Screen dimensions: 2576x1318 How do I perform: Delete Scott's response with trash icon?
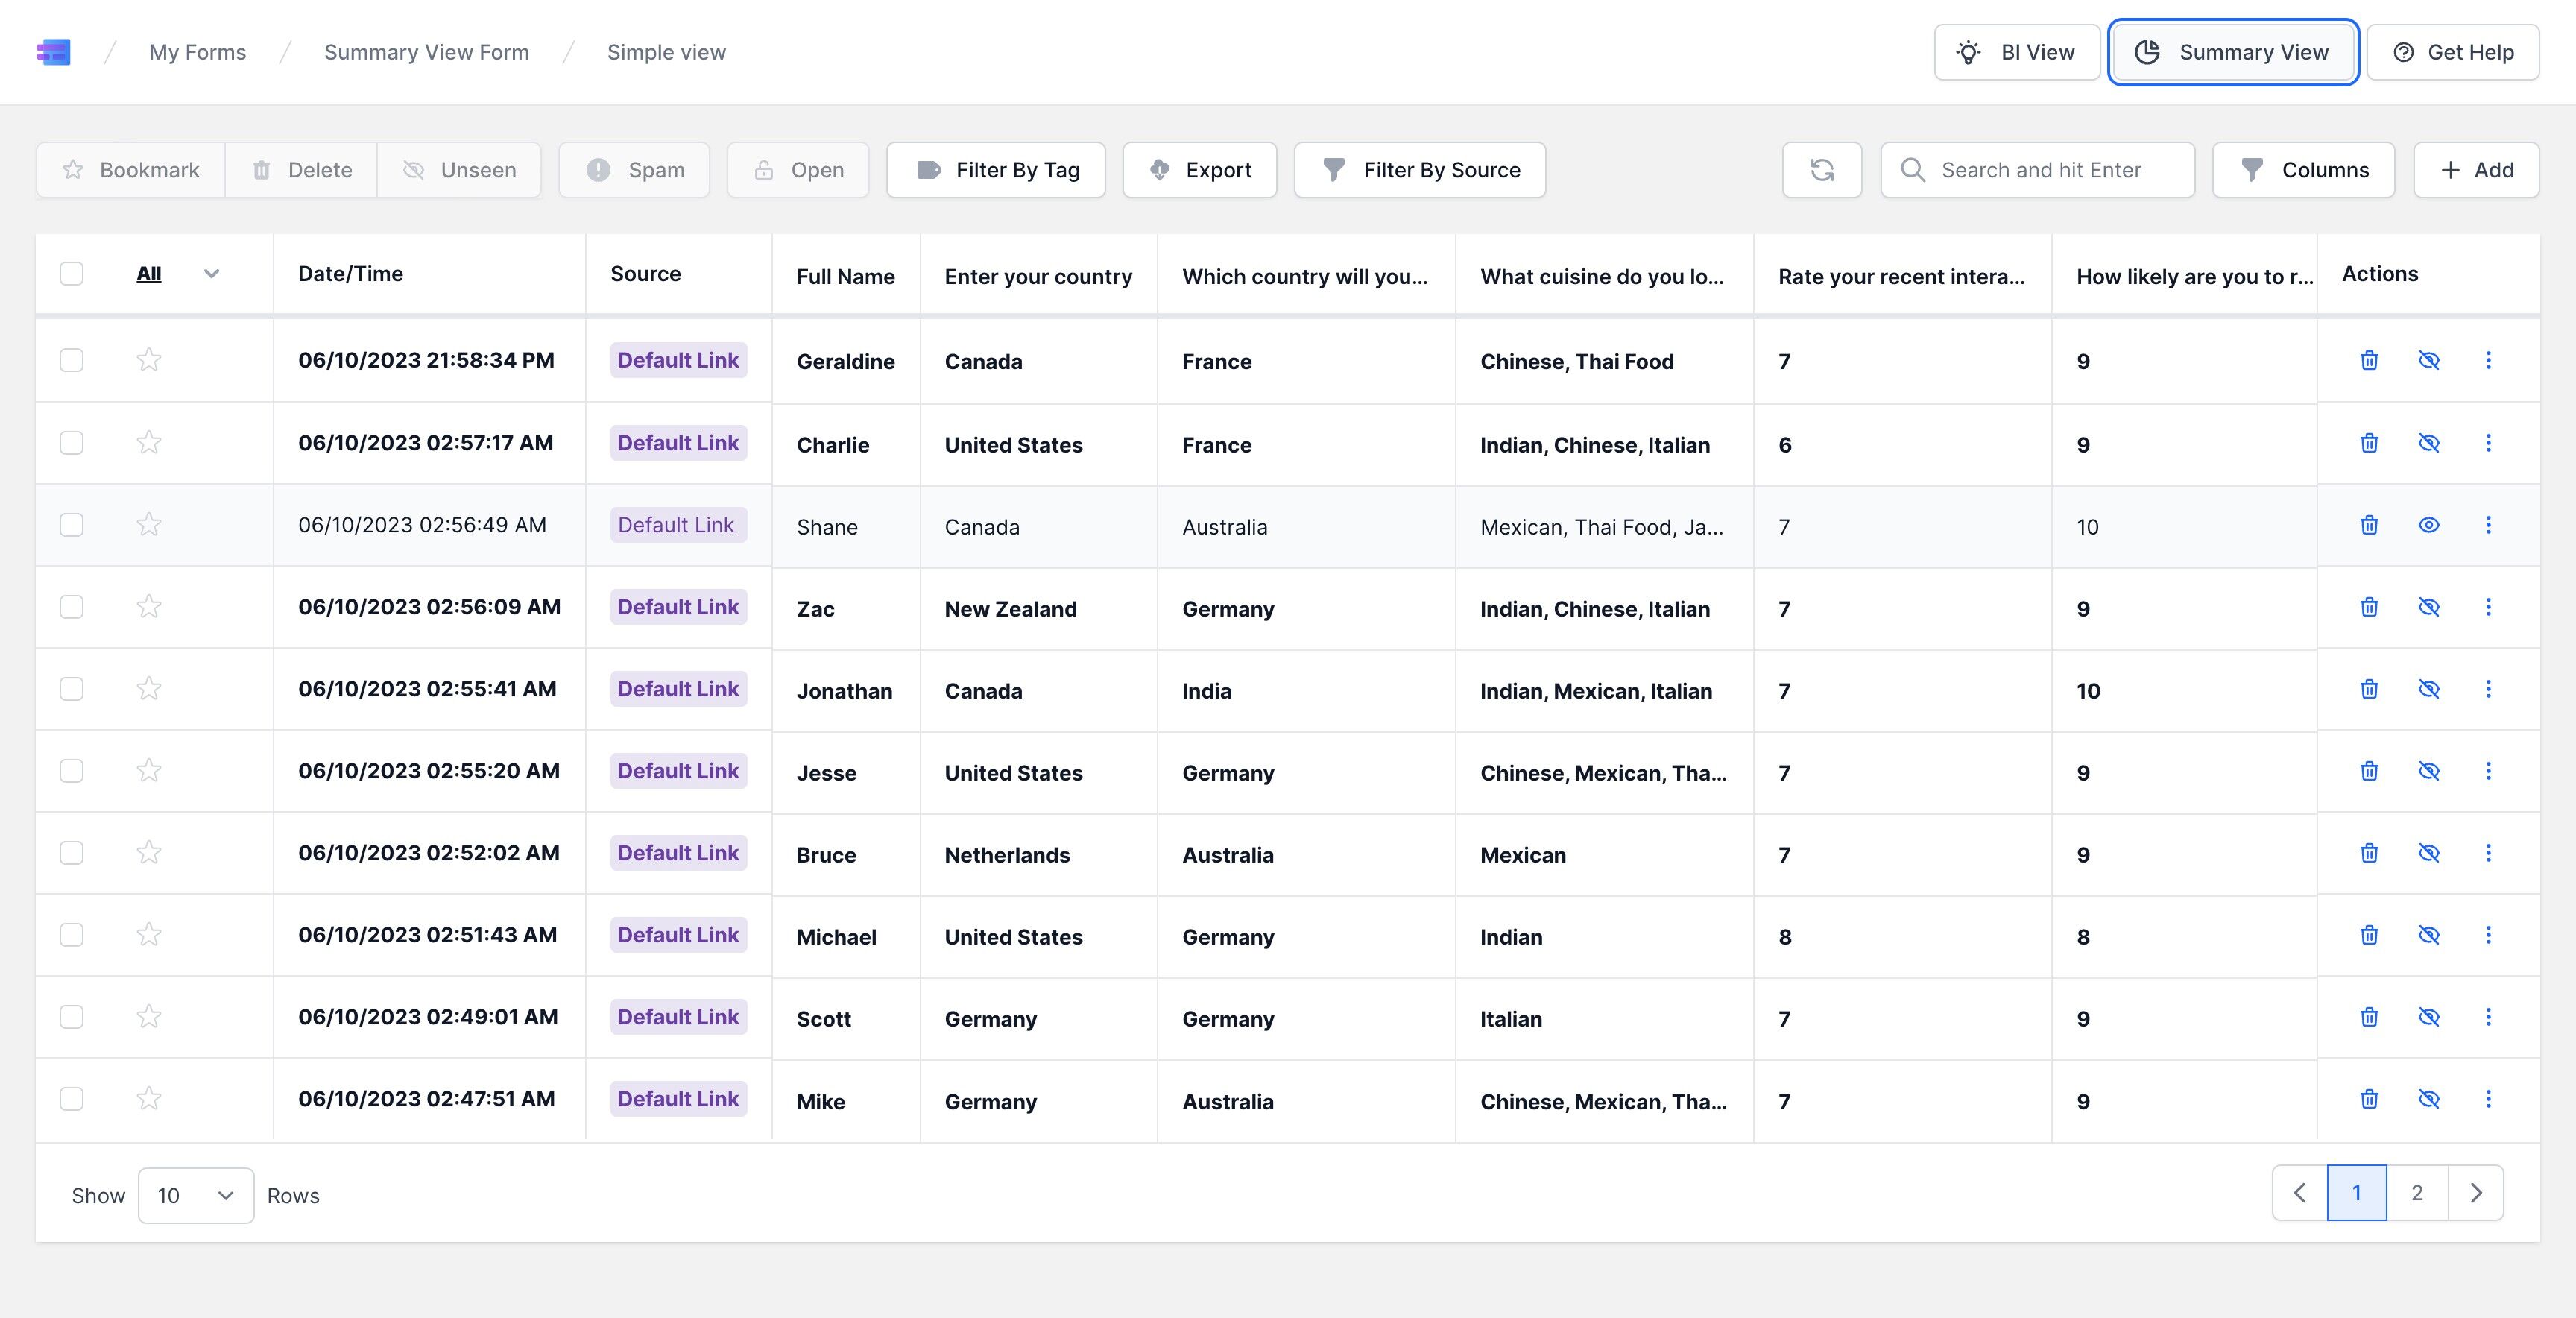point(2369,1017)
